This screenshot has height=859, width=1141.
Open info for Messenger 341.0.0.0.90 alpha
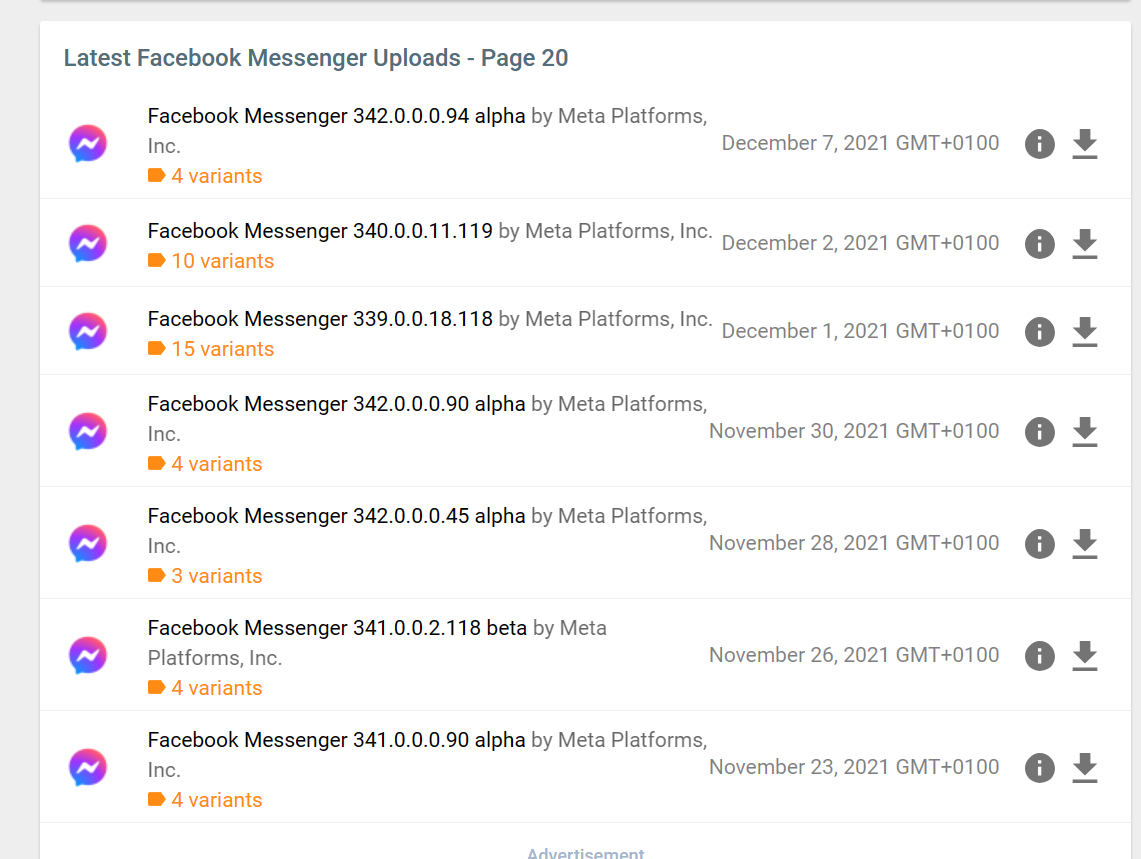(1039, 768)
